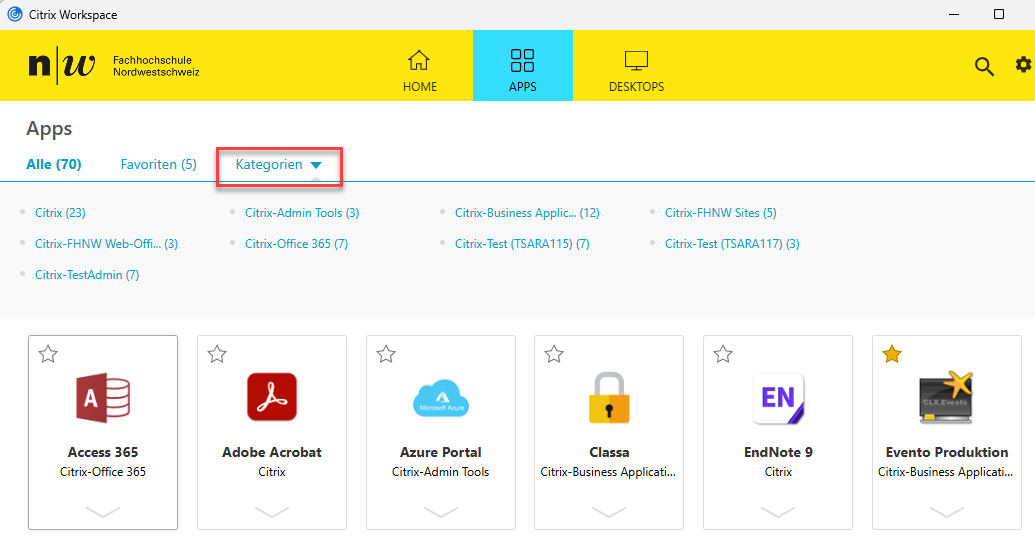Viewport: 1035px width, 538px height.
Task: Open the Citrix-FHNW Sites (5) category link
Action: [720, 213]
